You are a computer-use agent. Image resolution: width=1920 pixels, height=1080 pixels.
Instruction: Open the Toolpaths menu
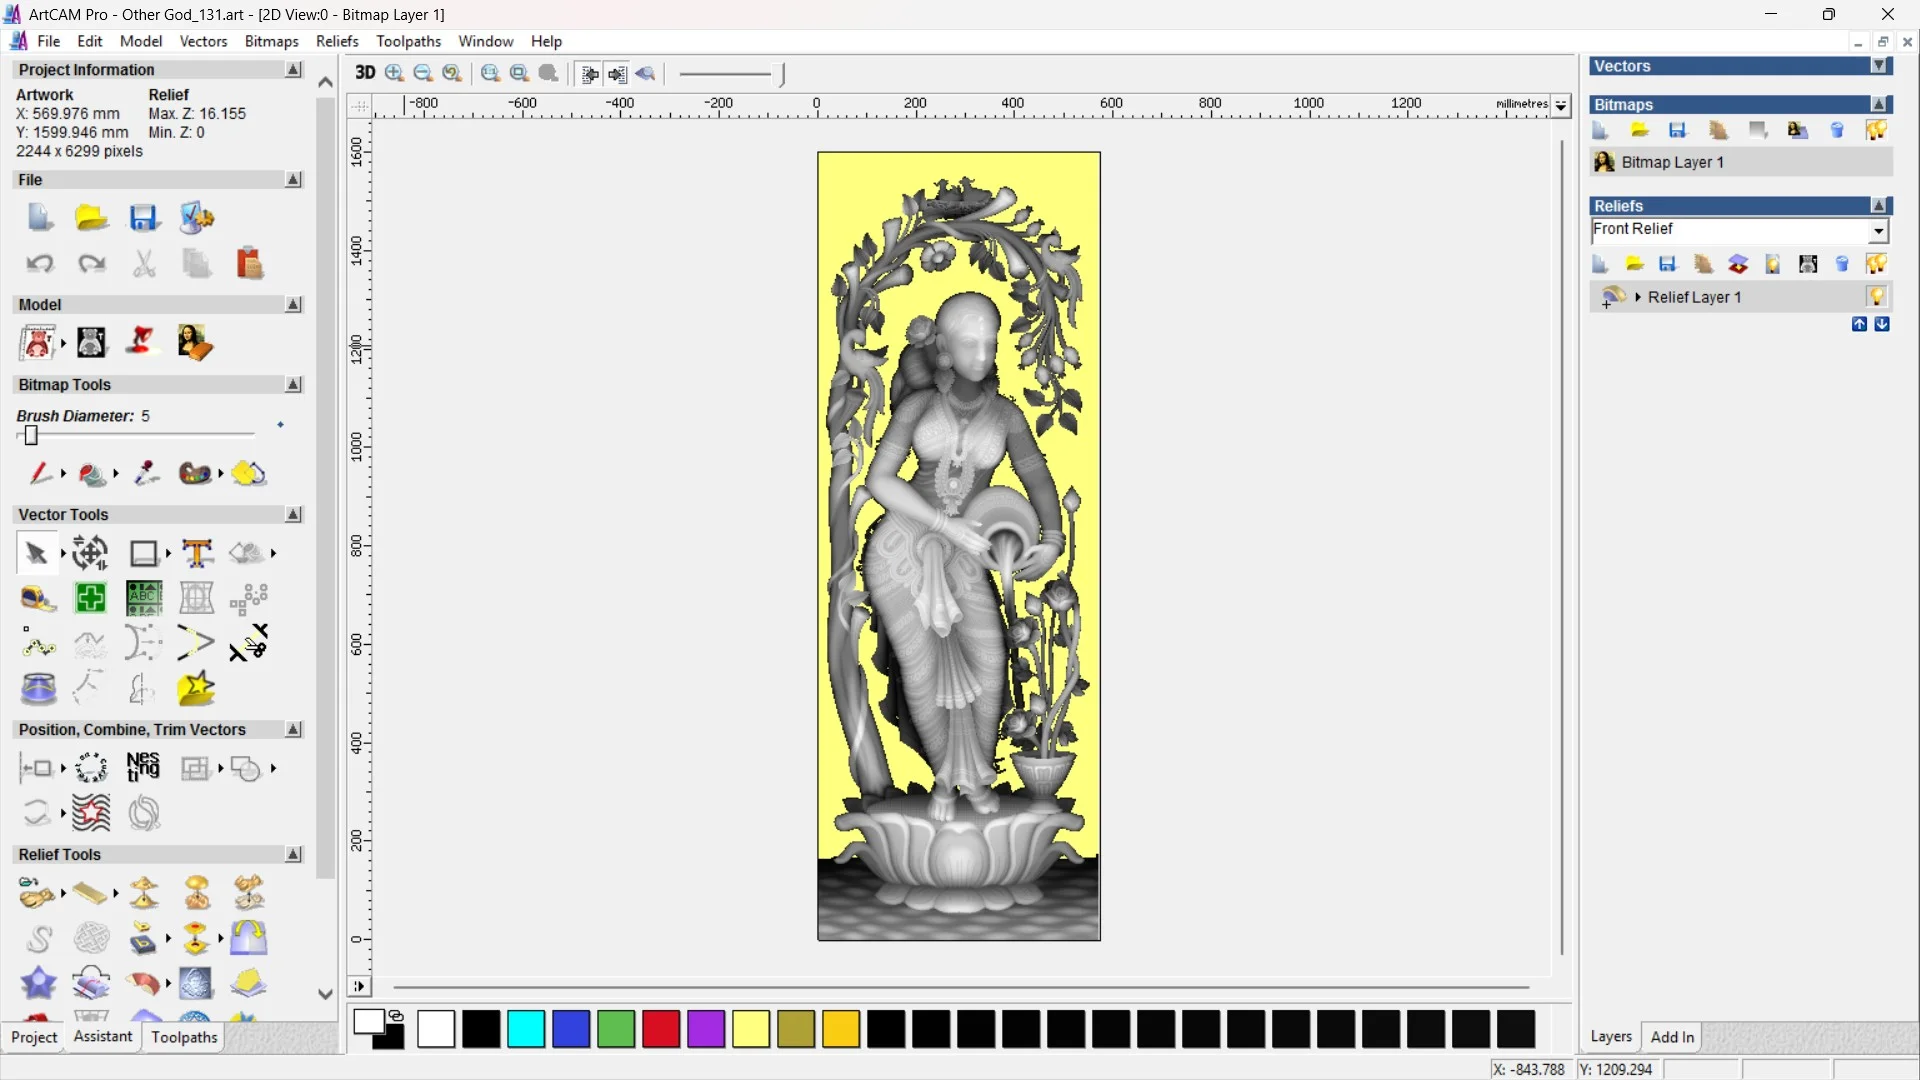[408, 41]
